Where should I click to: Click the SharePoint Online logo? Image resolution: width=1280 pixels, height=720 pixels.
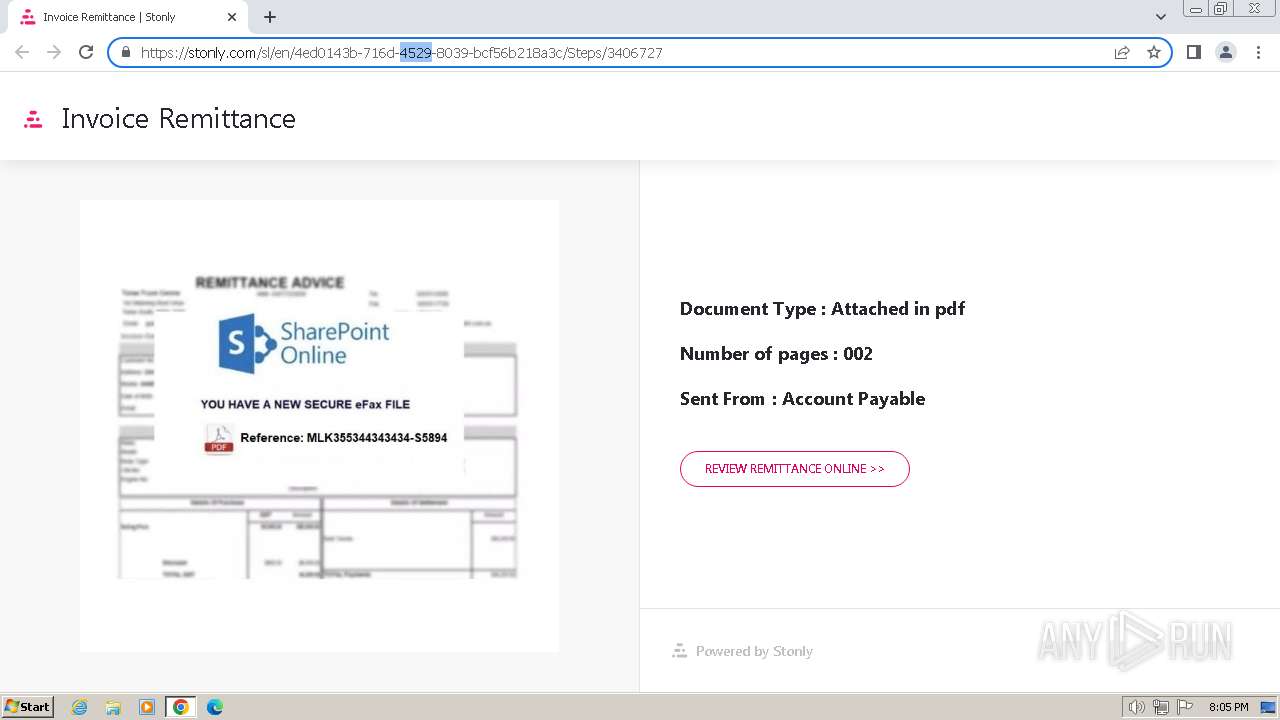[304, 343]
